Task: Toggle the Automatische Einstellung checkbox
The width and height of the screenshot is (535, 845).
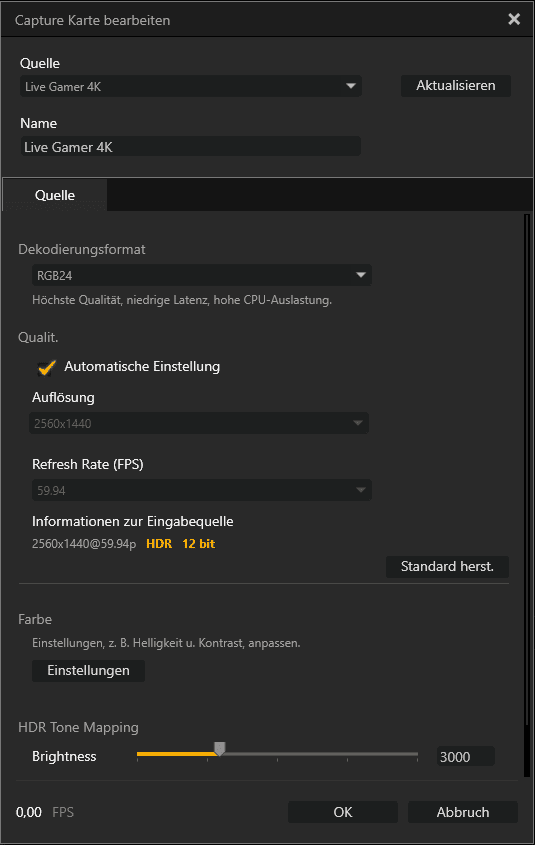Action: click(x=47, y=368)
